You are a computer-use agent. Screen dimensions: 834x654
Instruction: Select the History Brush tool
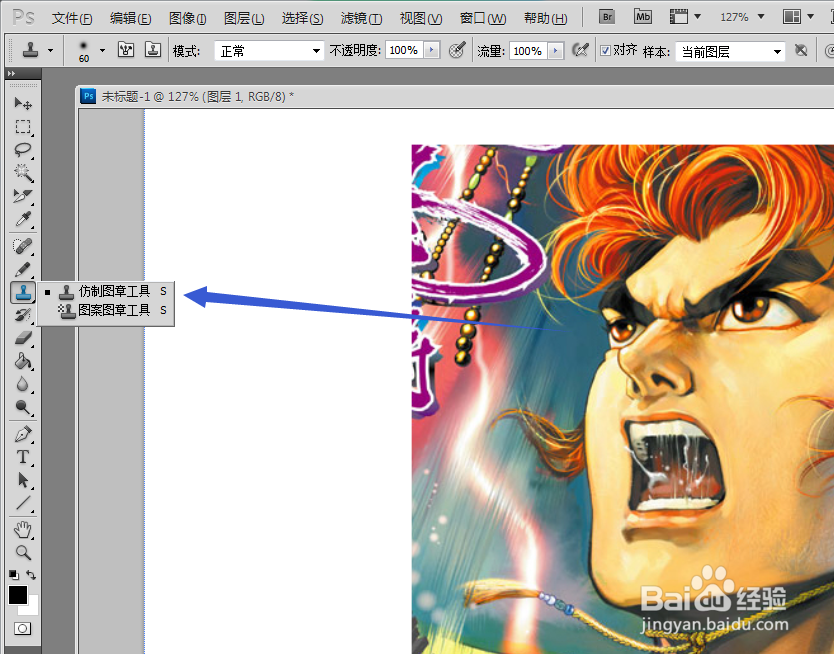tap(23, 315)
